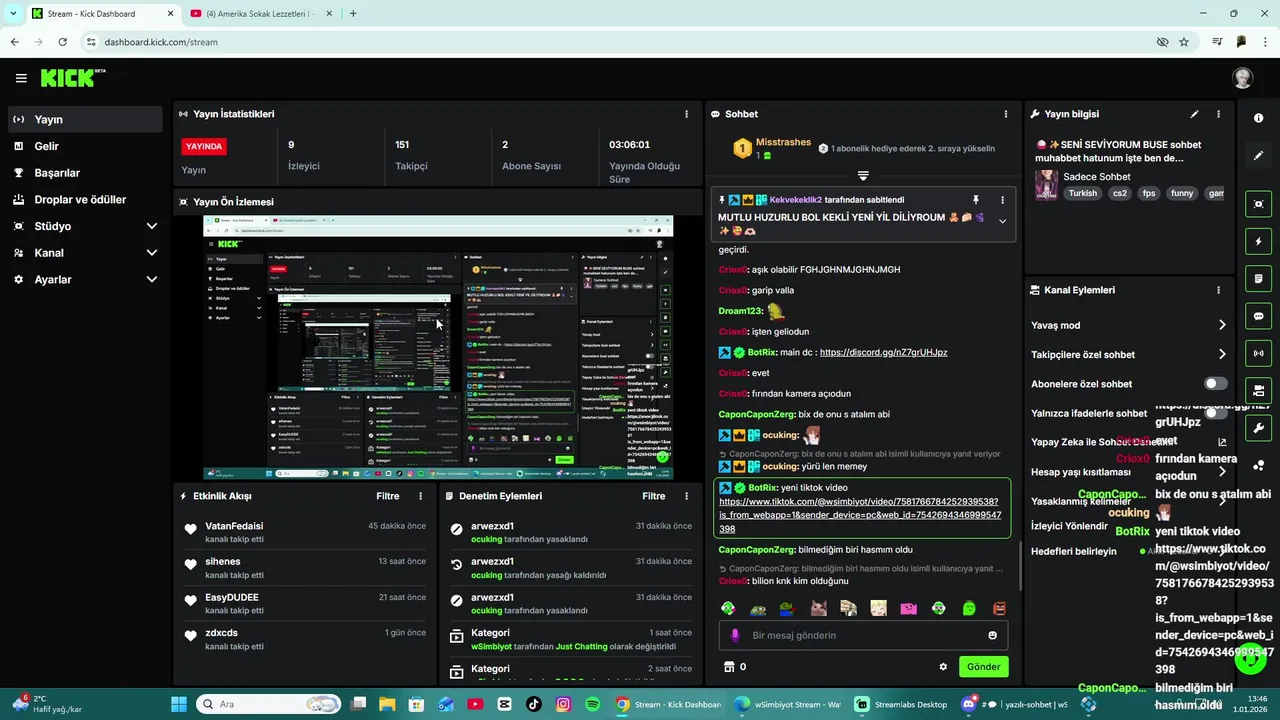
Task: Open Sohbet panel three-dot menu
Action: coord(1005,114)
